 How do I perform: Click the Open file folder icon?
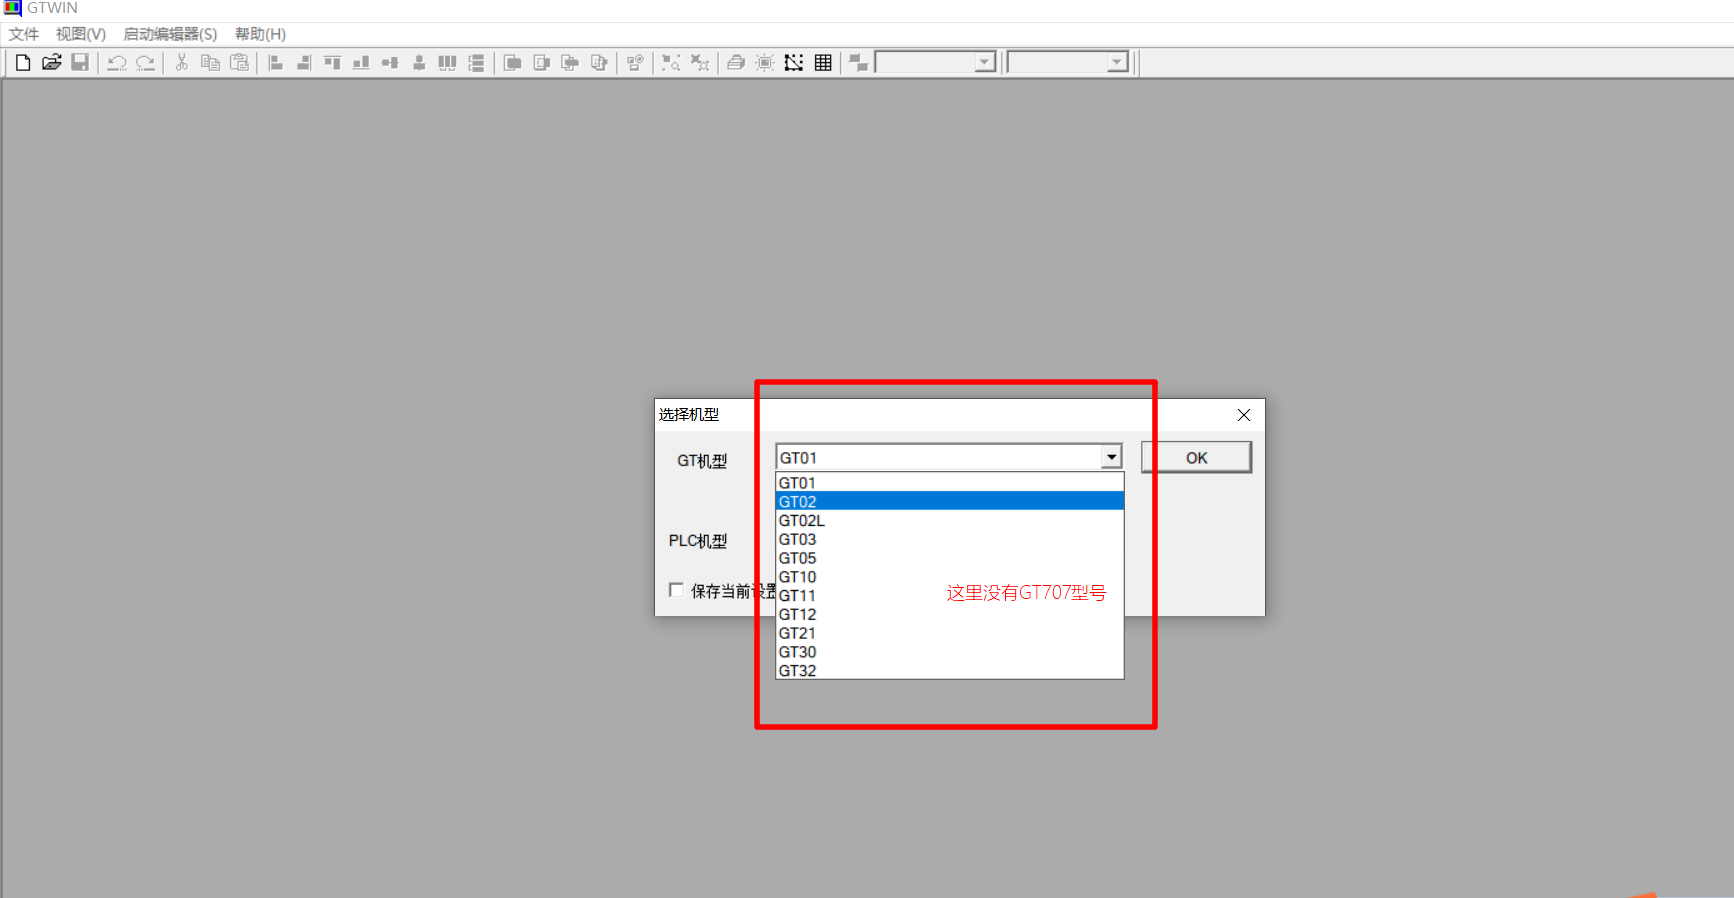click(x=52, y=63)
